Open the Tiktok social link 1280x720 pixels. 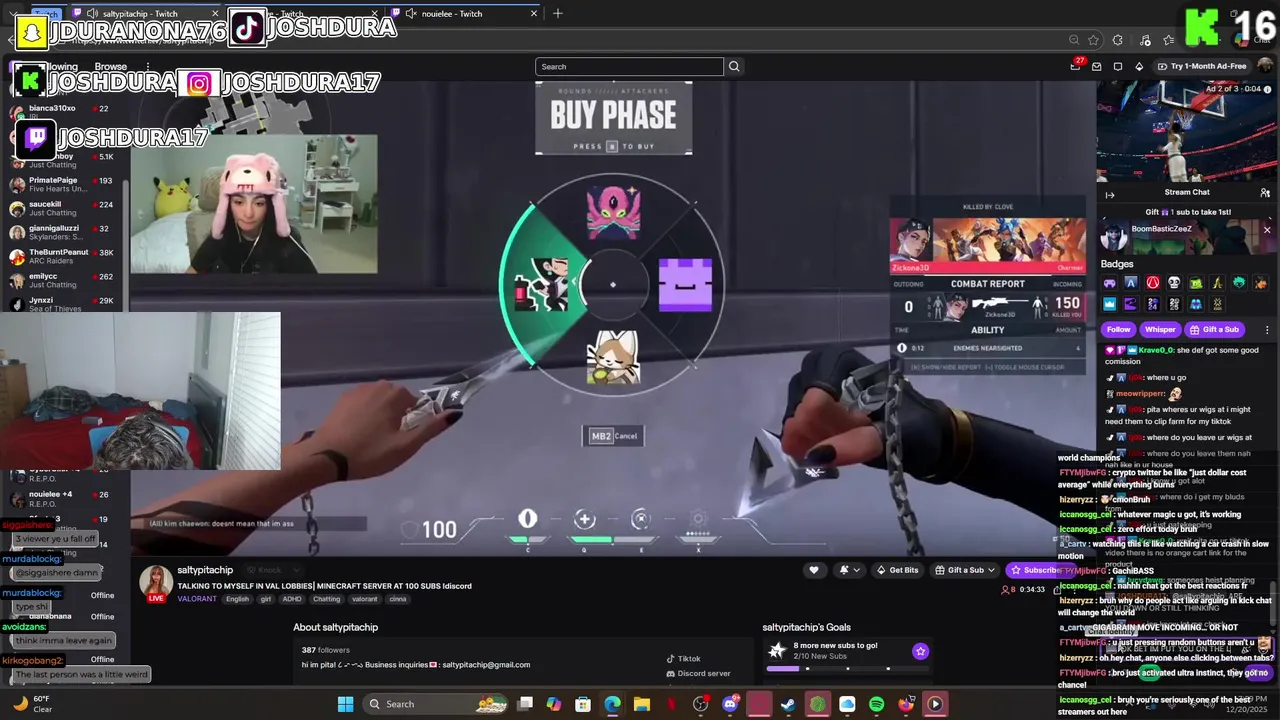tap(689, 659)
